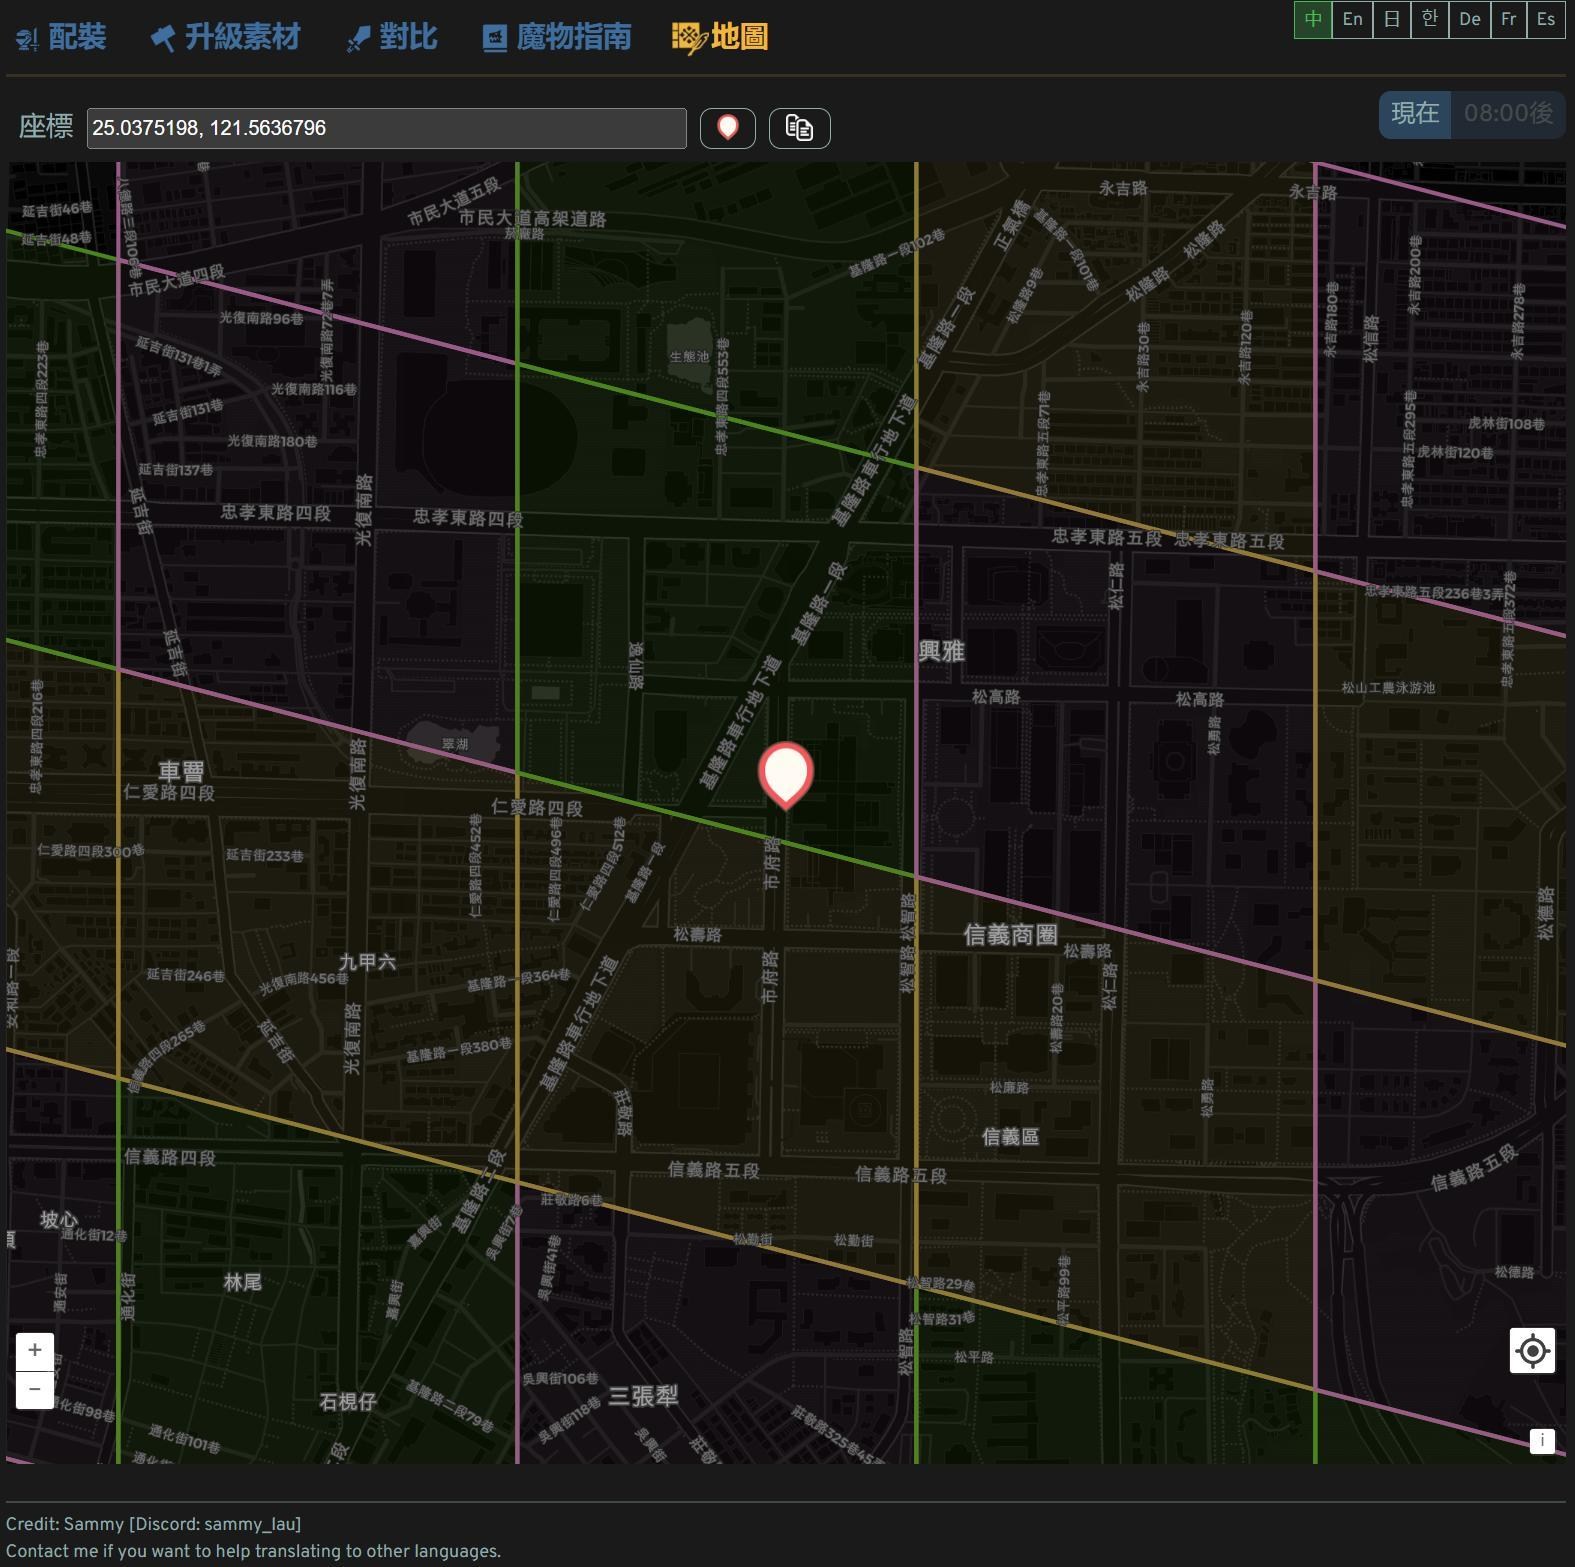This screenshot has width=1575, height=1567.
Task: Locate my position with crosshair button
Action: click(1531, 1351)
